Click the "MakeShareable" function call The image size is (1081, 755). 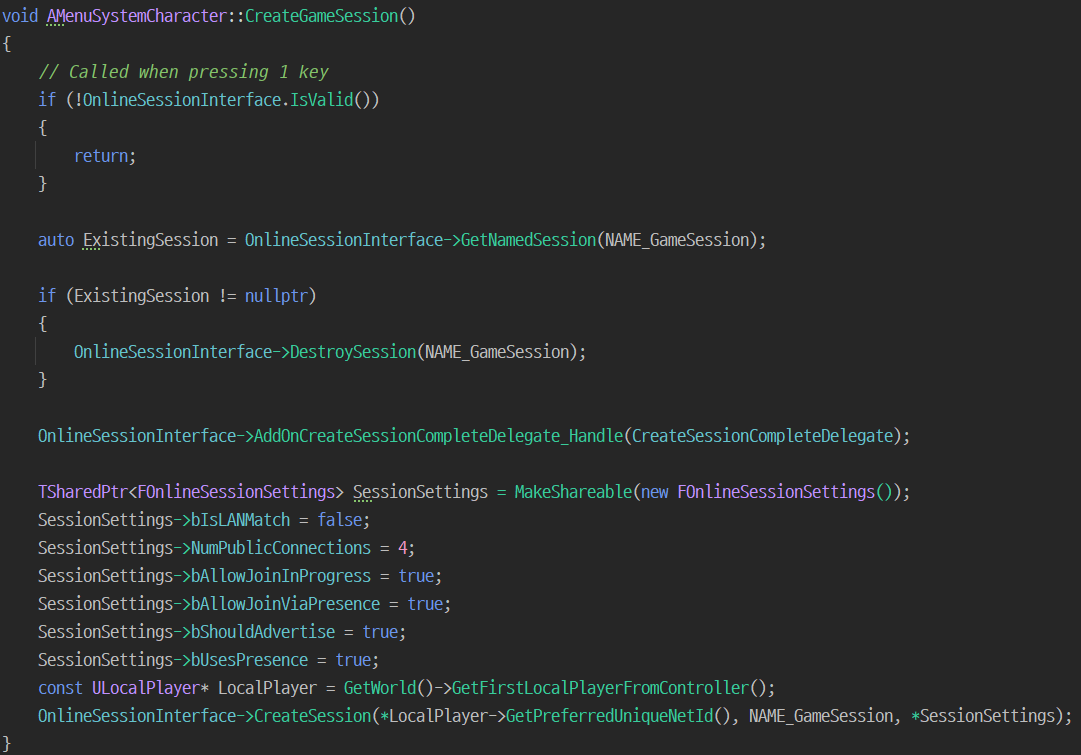click(573, 492)
